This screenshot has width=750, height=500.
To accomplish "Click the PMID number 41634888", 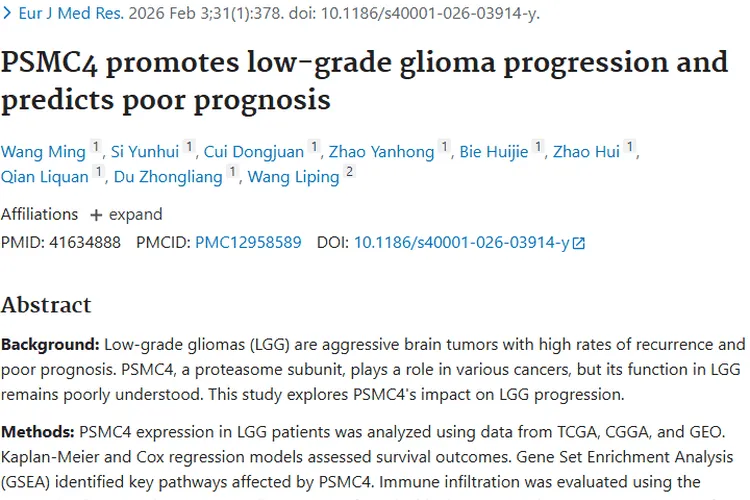I will tap(84, 242).
